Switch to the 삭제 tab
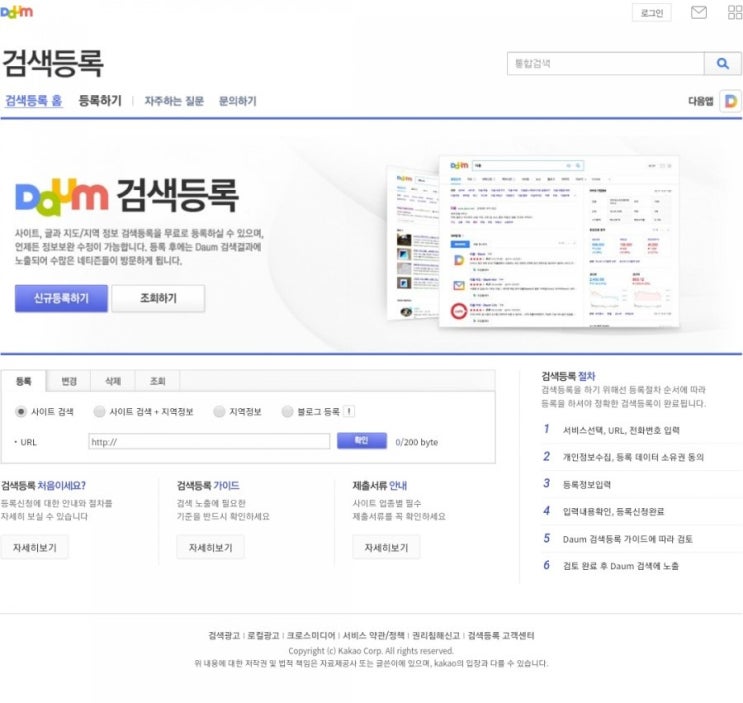Screen dimensions: 743x703 (113, 381)
